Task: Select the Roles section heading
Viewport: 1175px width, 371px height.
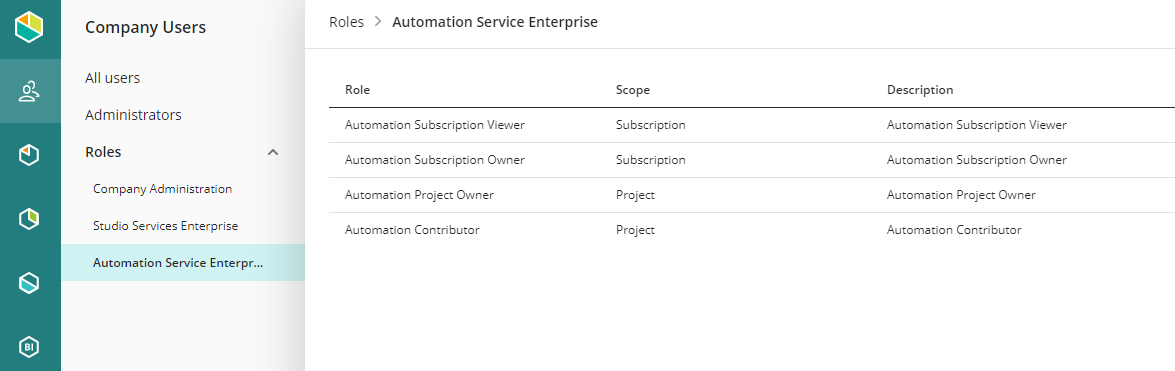Action: [x=103, y=152]
